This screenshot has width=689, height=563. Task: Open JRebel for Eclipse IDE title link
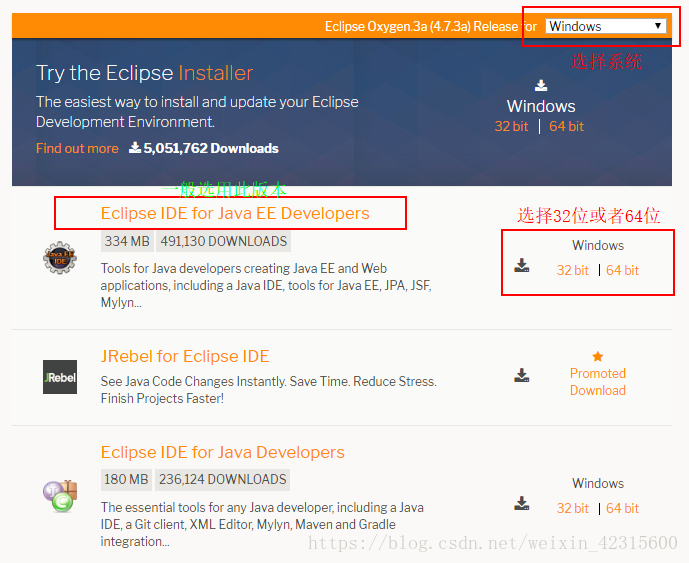pos(185,356)
